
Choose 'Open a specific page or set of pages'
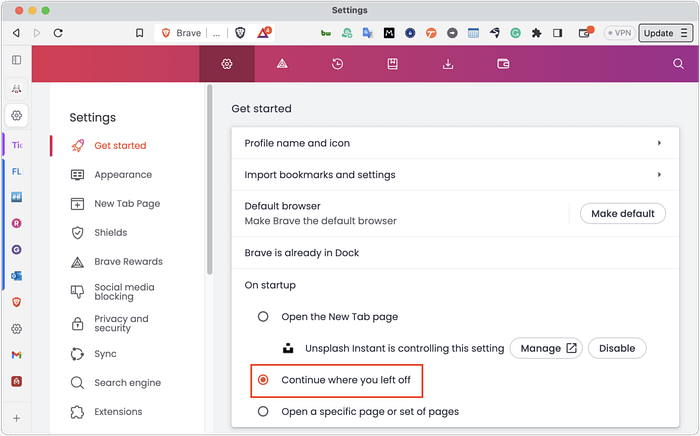pyautogui.click(x=263, y=411)
